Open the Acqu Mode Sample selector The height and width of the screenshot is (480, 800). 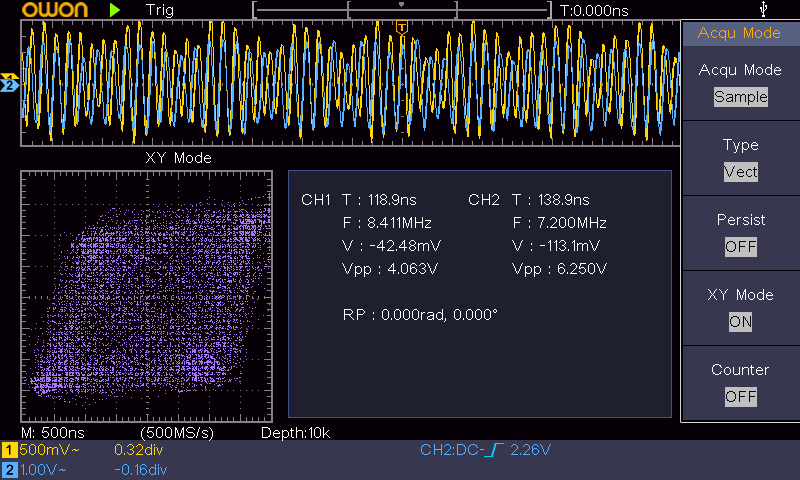click(x=740, y=97)
